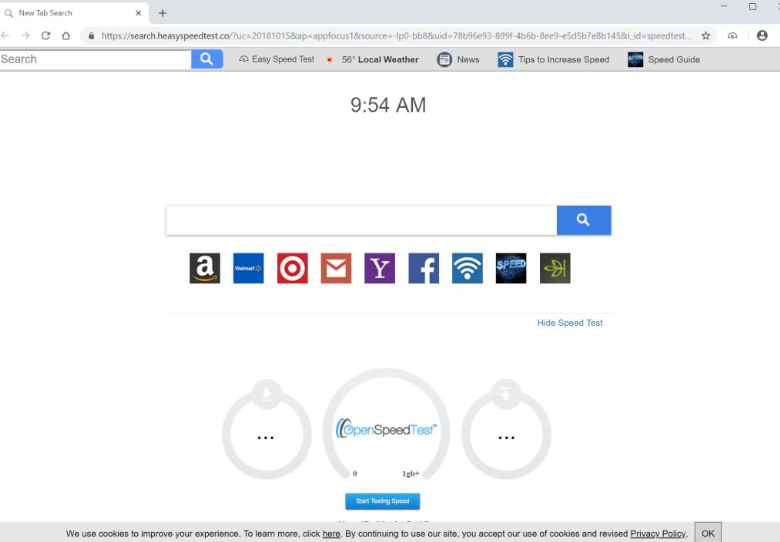Viewport: 780px width, 542px height.
Task: Navigate back in browser history
Action: 5,35
